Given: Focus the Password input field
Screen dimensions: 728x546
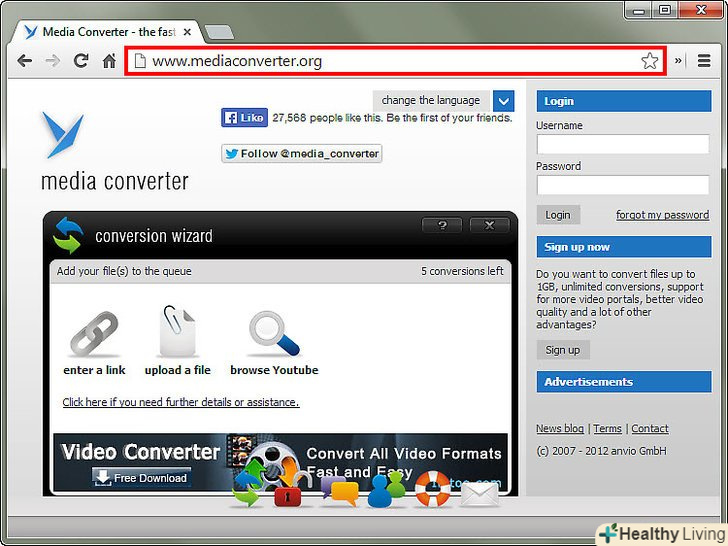Looking at the screenshot, I should click(x=623, y=185).
